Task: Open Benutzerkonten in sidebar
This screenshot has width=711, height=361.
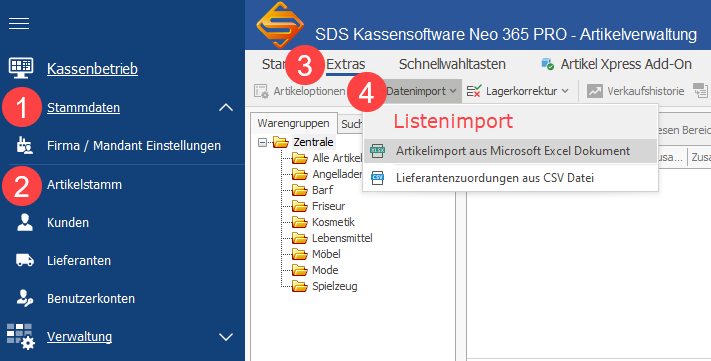Action: tap(91, 299)
